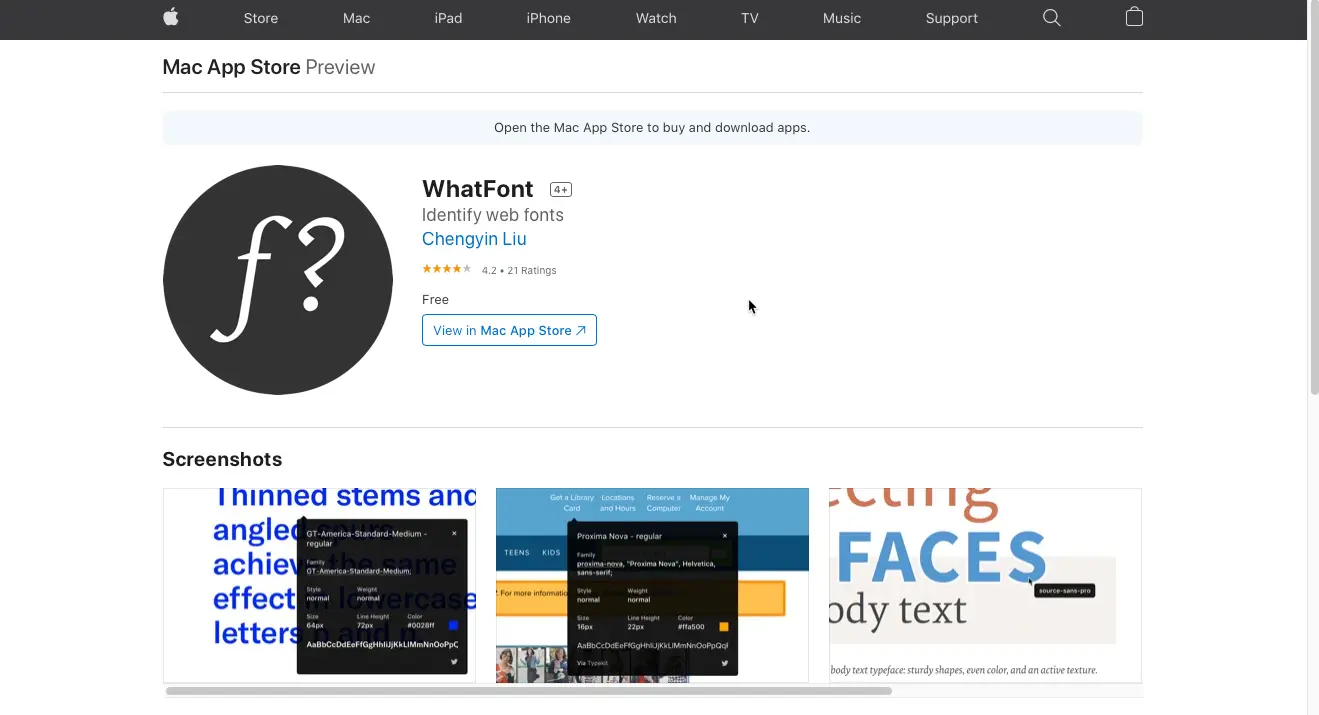
Task: Click the external link arrow in the Store button
Action: (x=581, y=330)
